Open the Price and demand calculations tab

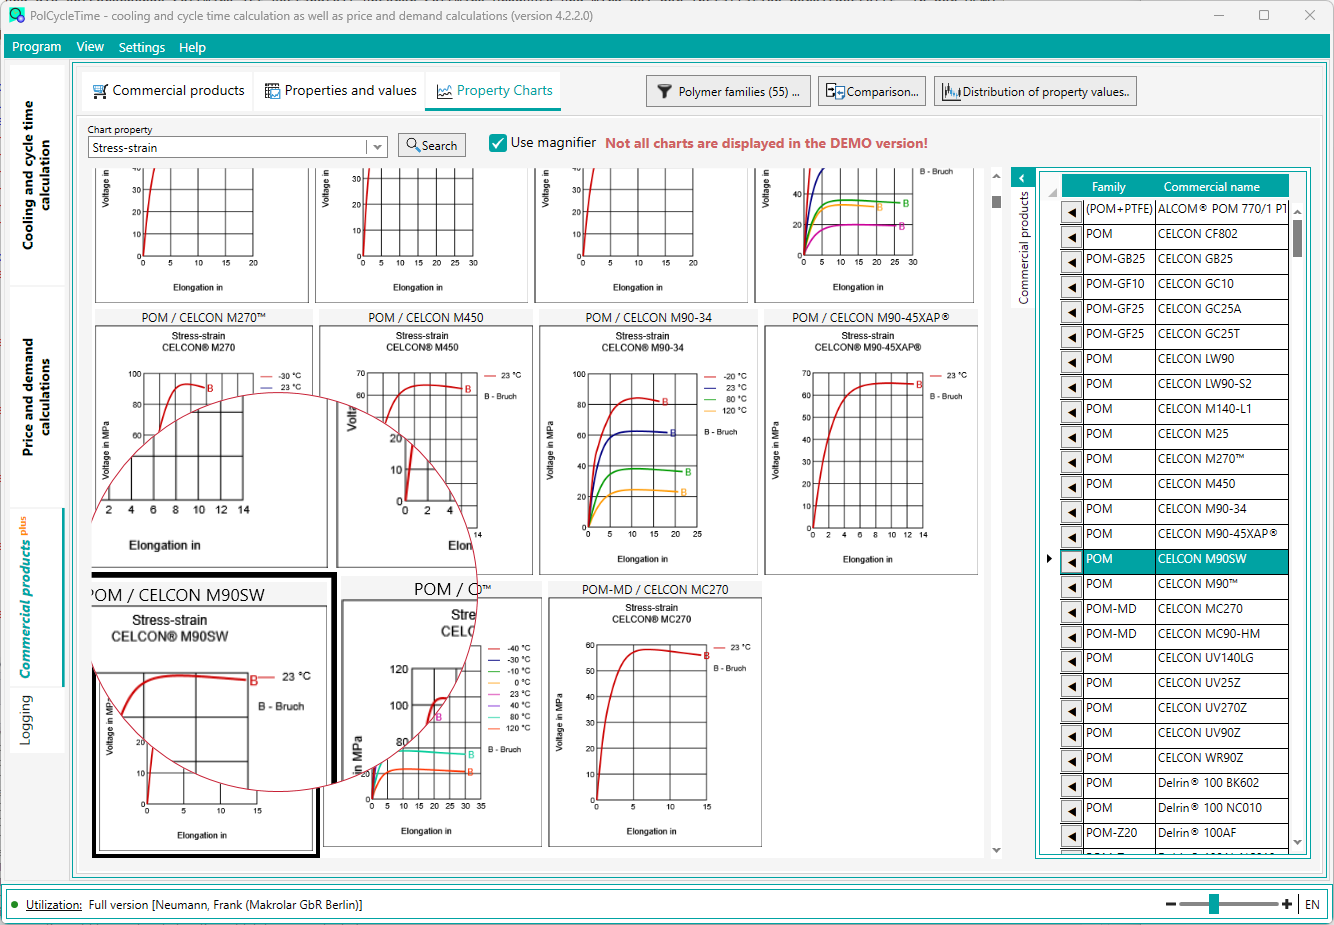pyautogui.click(x=36, y=397)
